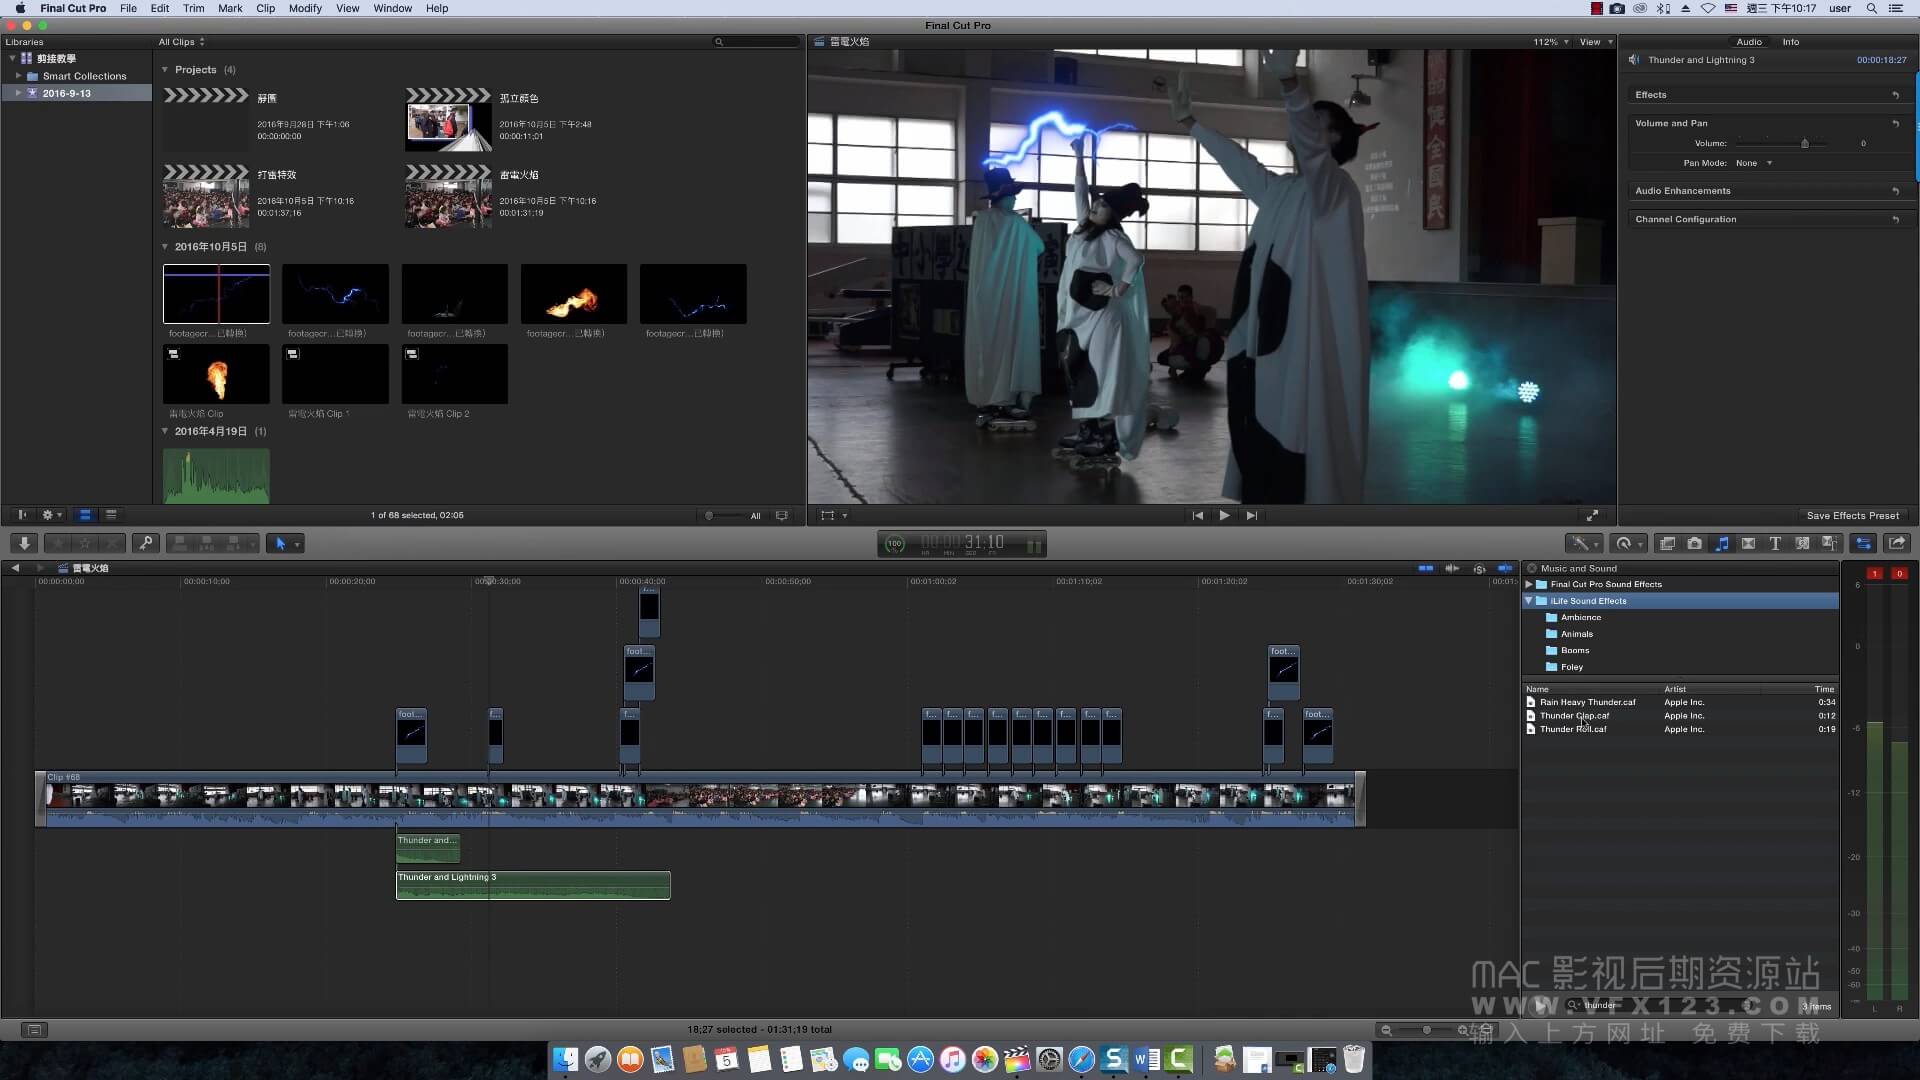
Task: Go to the next edit point
Action: point(1251,515)
